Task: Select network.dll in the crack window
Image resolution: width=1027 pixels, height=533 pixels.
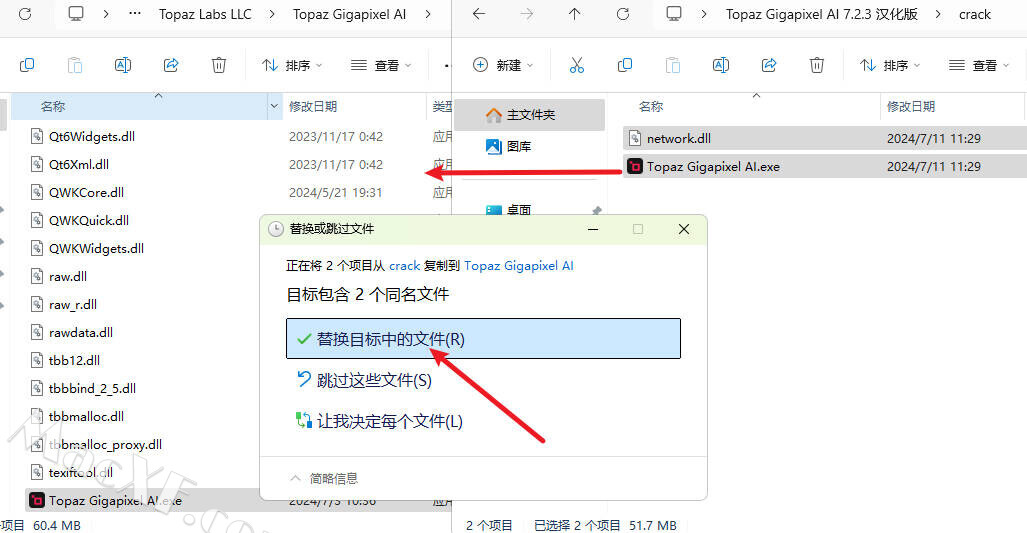Action: point(825,138)
